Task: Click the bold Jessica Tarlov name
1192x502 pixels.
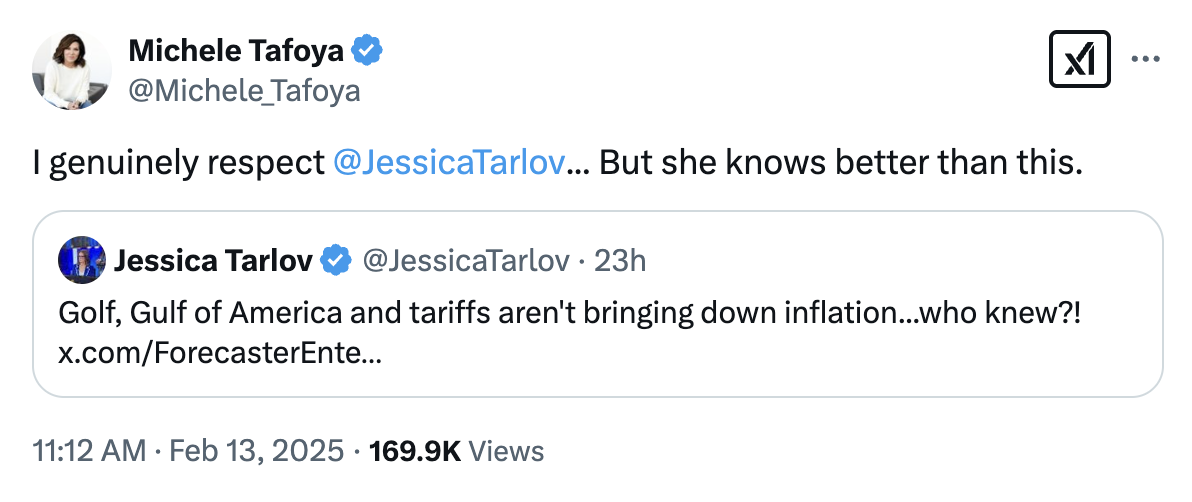Action: (x=215, y=261)
